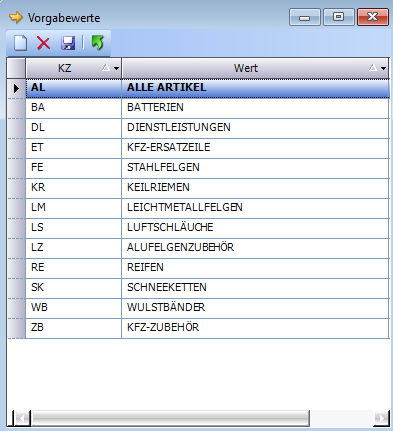
Task: Click the floppy disk save icon
Action: [68, 43]
